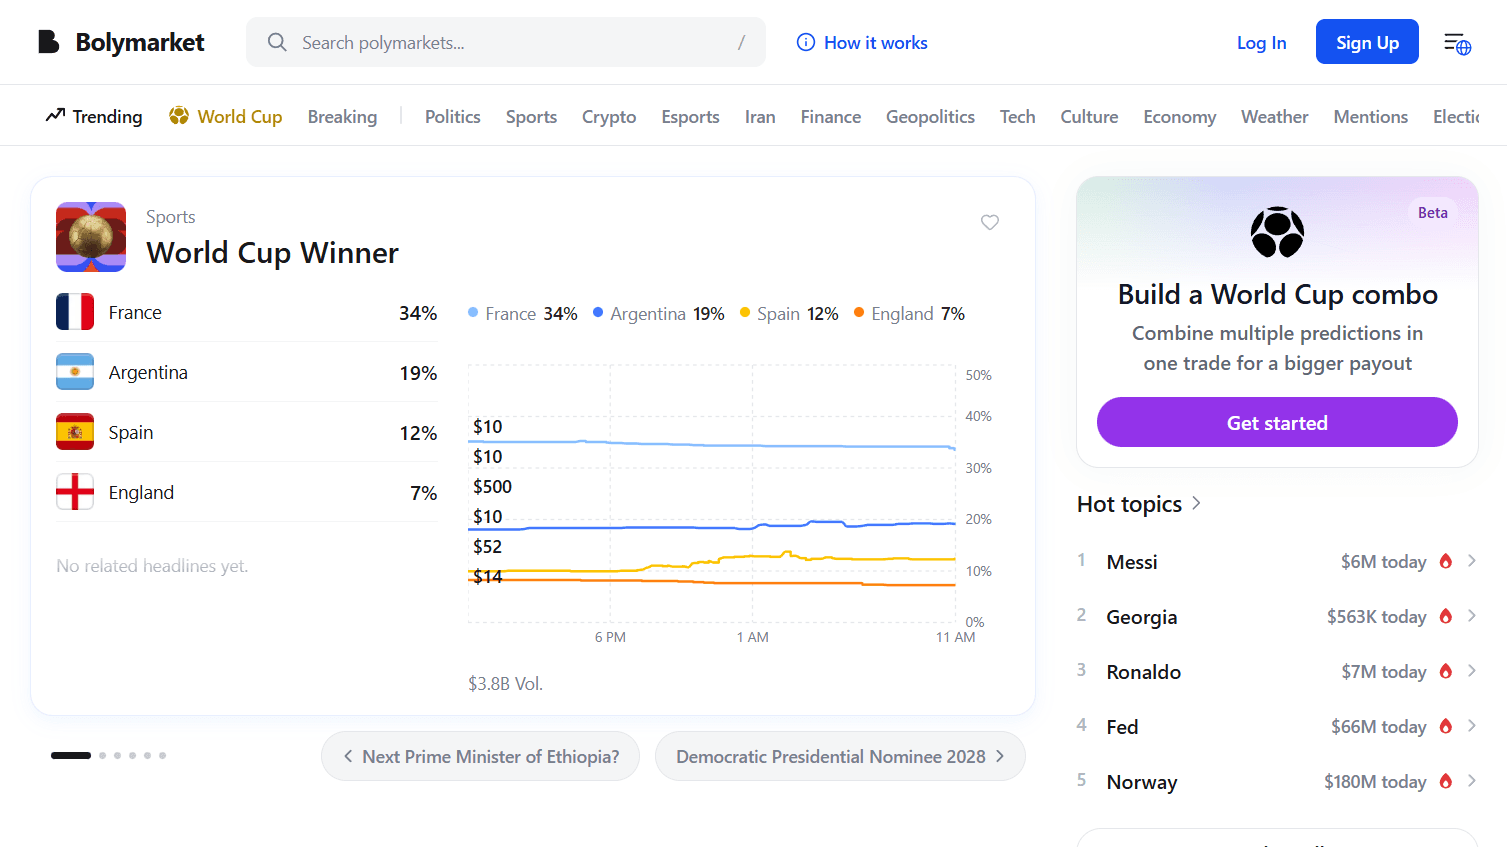1507x847 pixels.
Task: Click the Bolymarket logo icon
Action: 48,42
